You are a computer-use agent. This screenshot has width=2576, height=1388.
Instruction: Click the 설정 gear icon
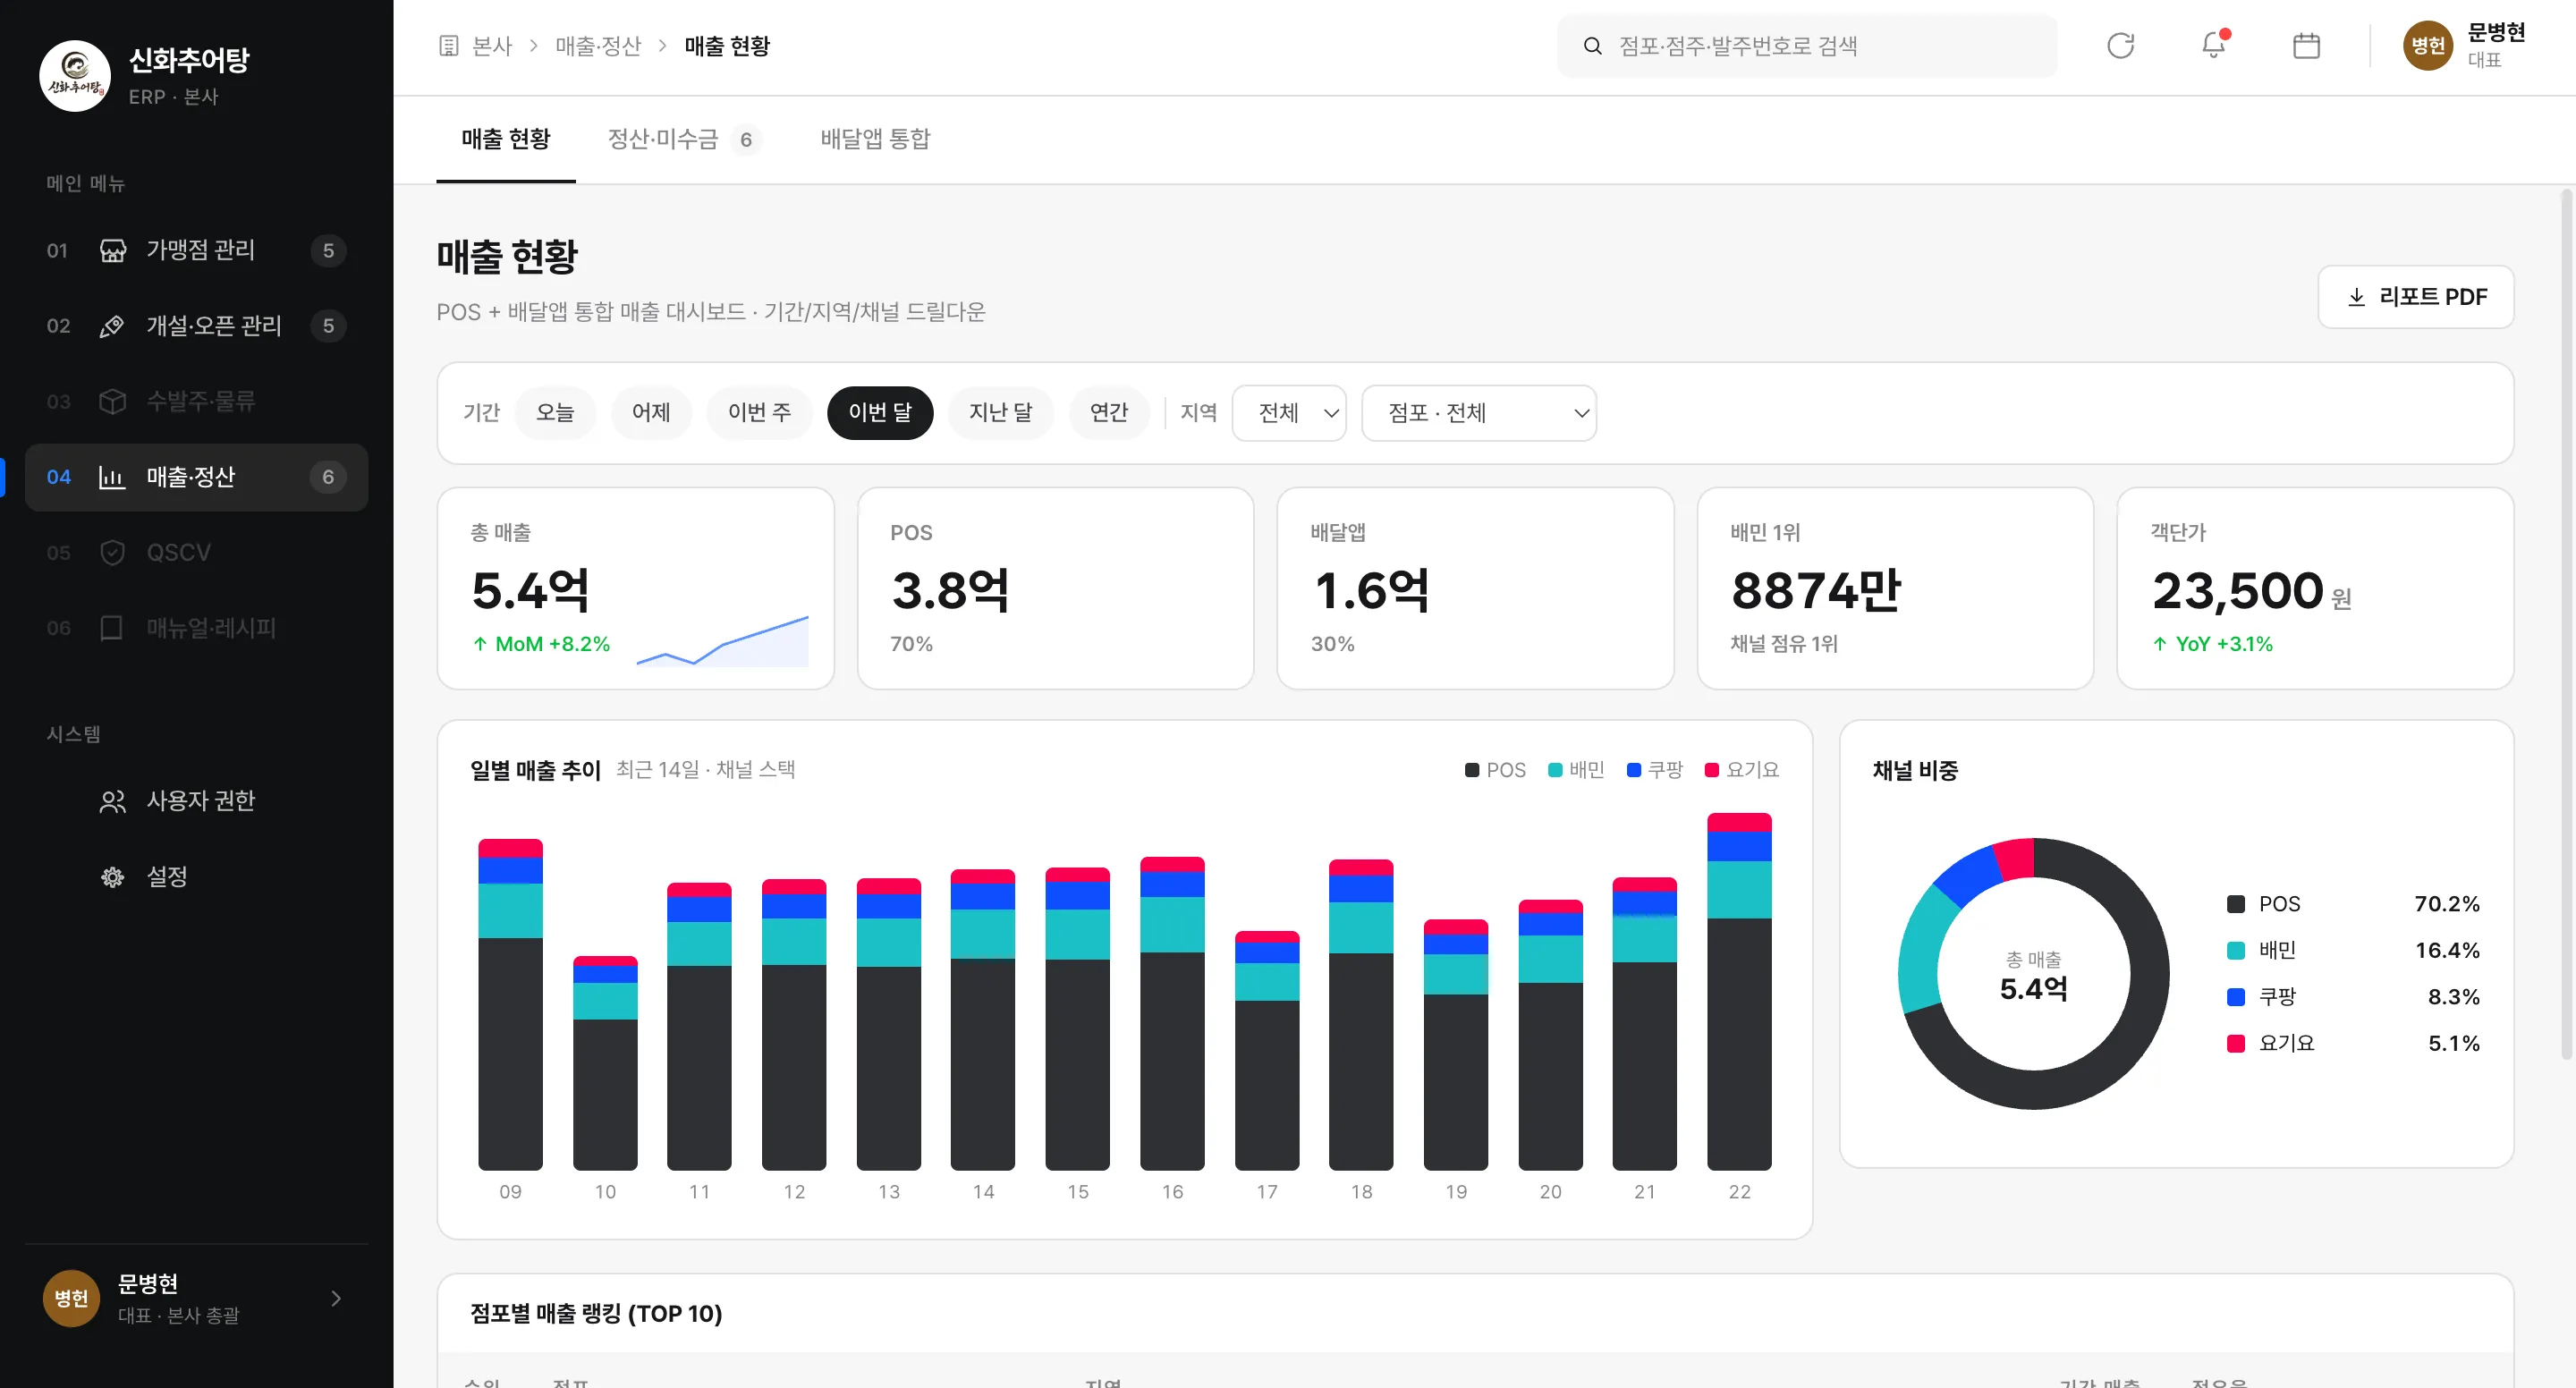coord(112,877)
